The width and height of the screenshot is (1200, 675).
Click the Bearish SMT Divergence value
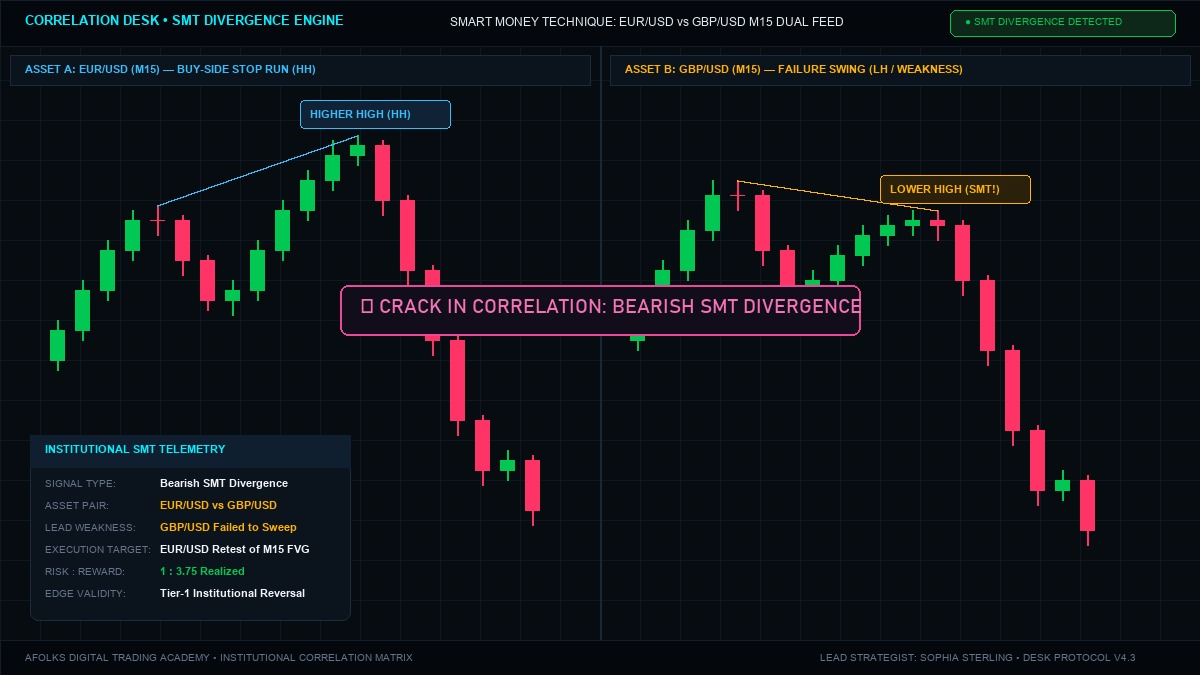coord(224,483)
